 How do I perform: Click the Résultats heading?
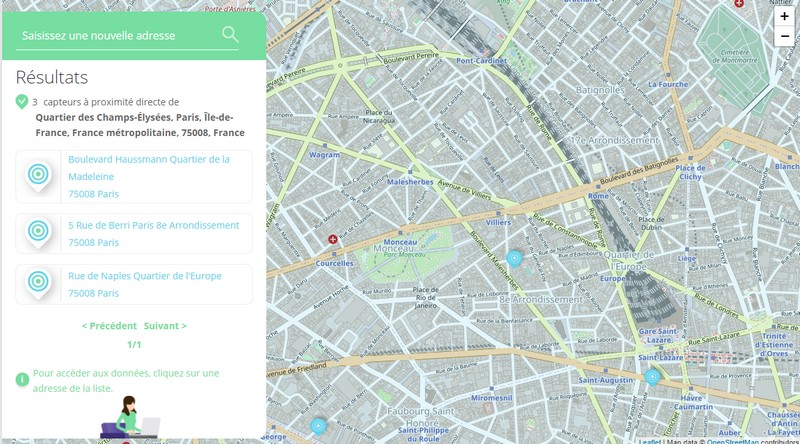52,77
